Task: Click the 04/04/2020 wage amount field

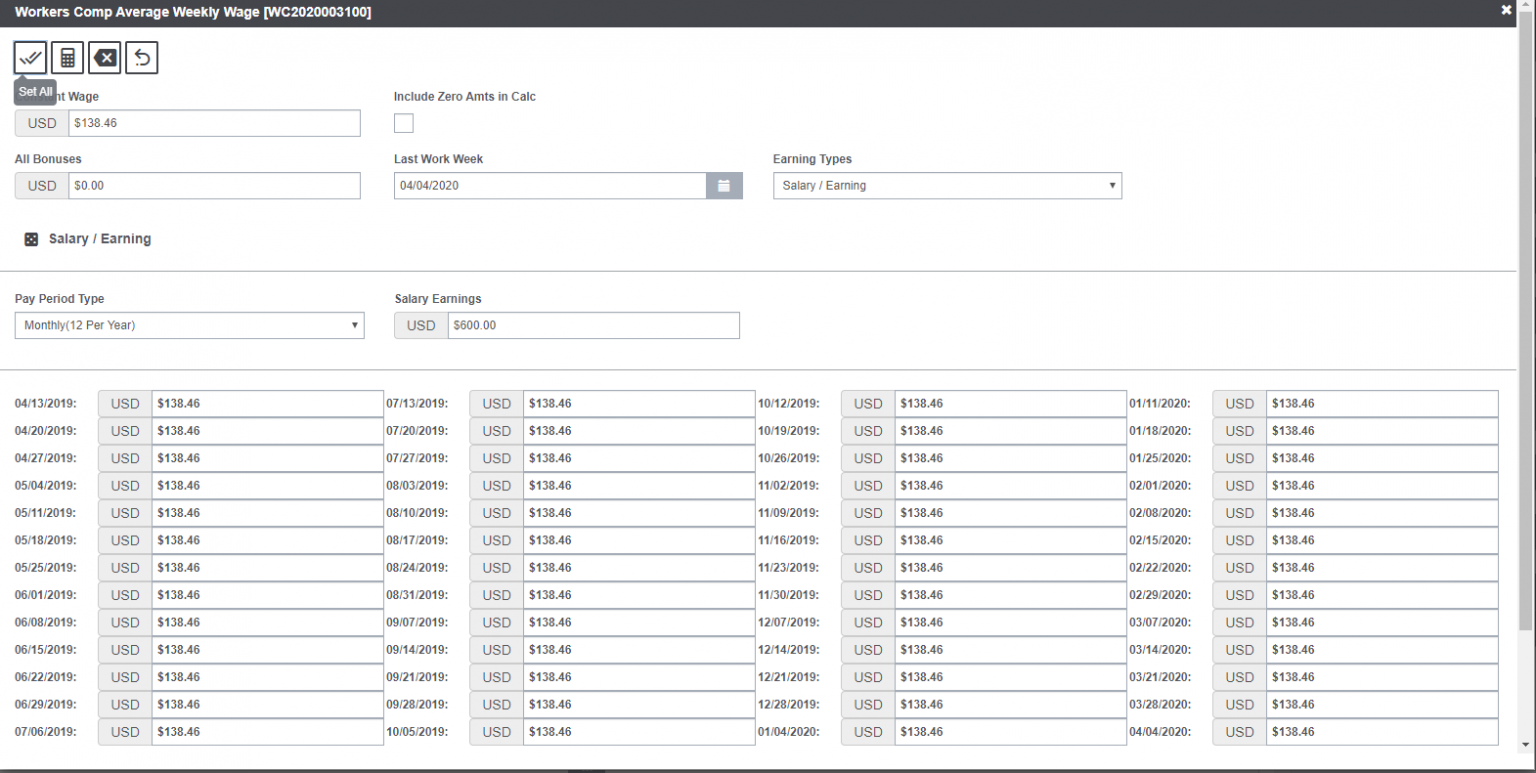Action: 1383,731
